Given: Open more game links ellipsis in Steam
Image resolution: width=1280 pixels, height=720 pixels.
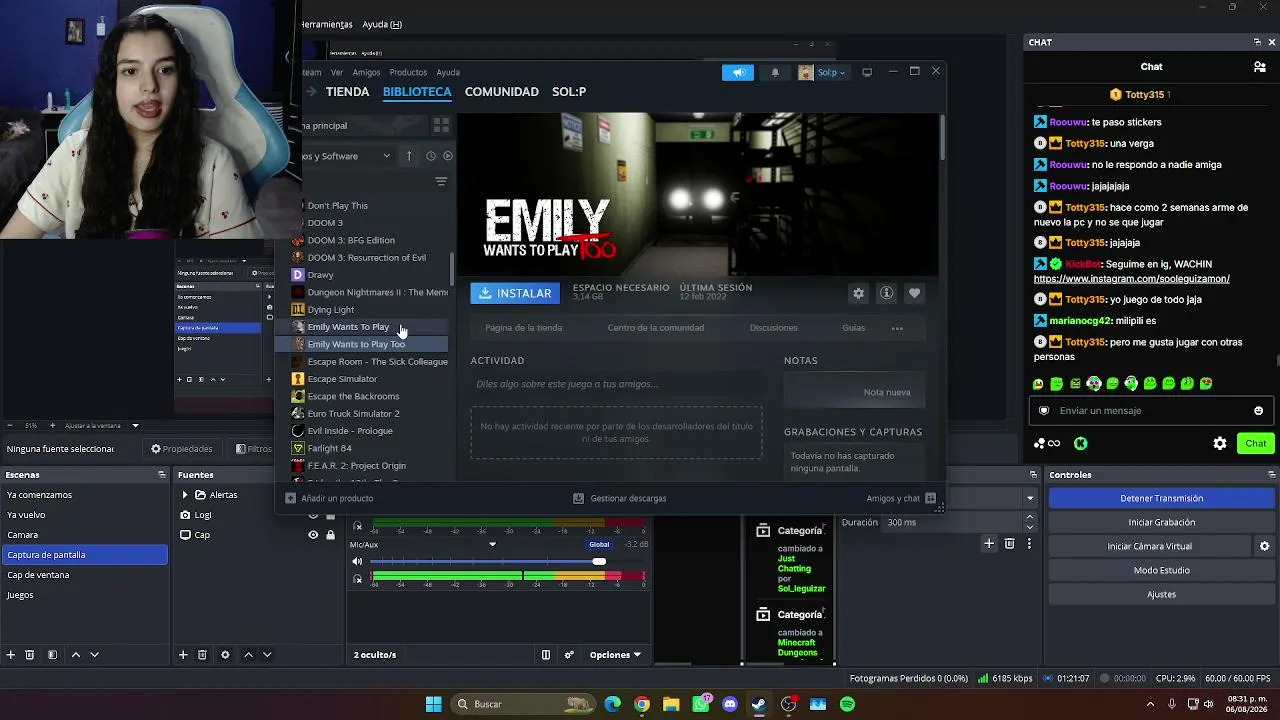Looking at the screenshot, I should tap(897, 328).
